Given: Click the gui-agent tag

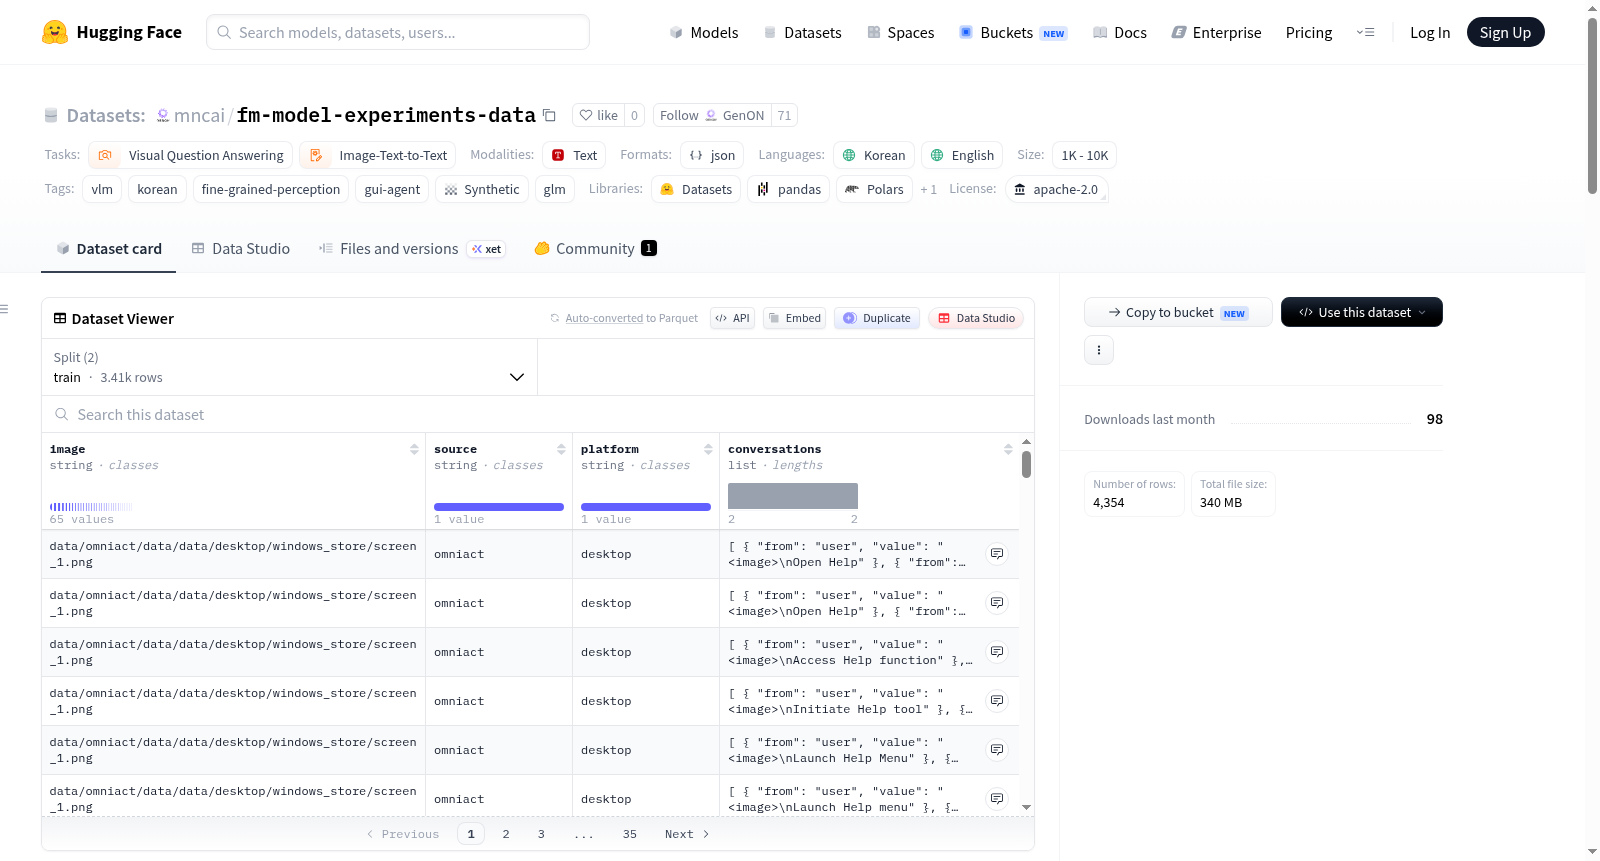Looking at the screenshot, I should pyautogui.click(x=392, y=189).
